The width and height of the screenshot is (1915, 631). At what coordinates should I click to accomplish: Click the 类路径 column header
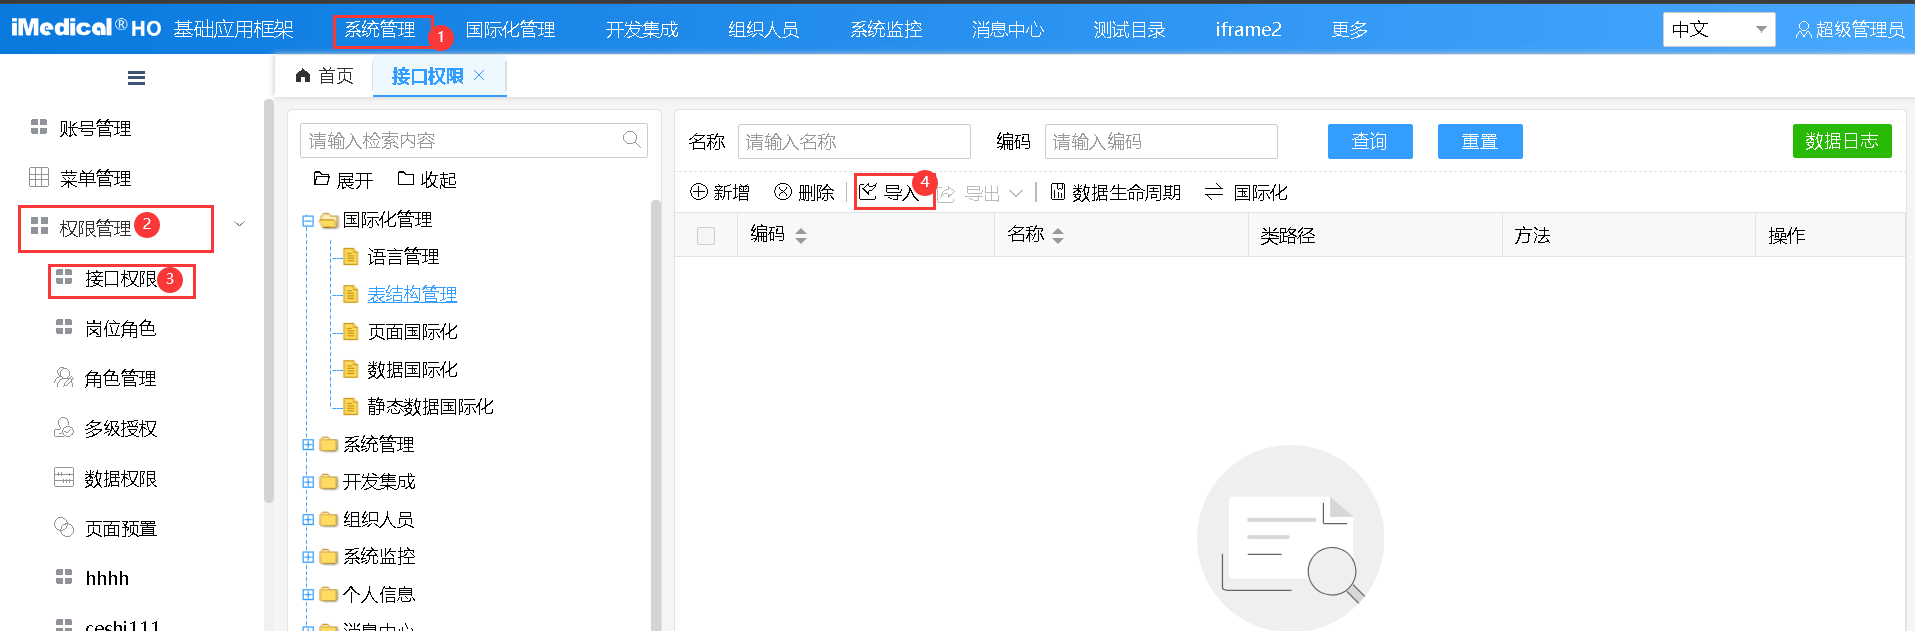[1375, 236]
